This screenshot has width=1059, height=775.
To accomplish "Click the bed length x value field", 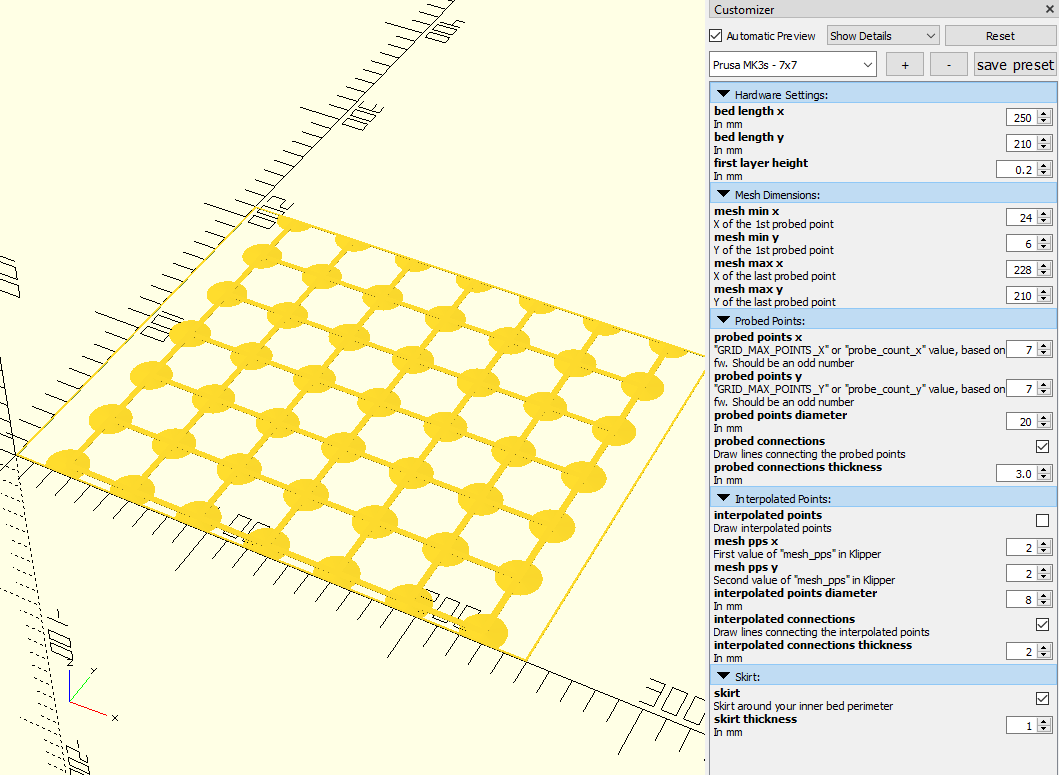I will coord(1021,118).
